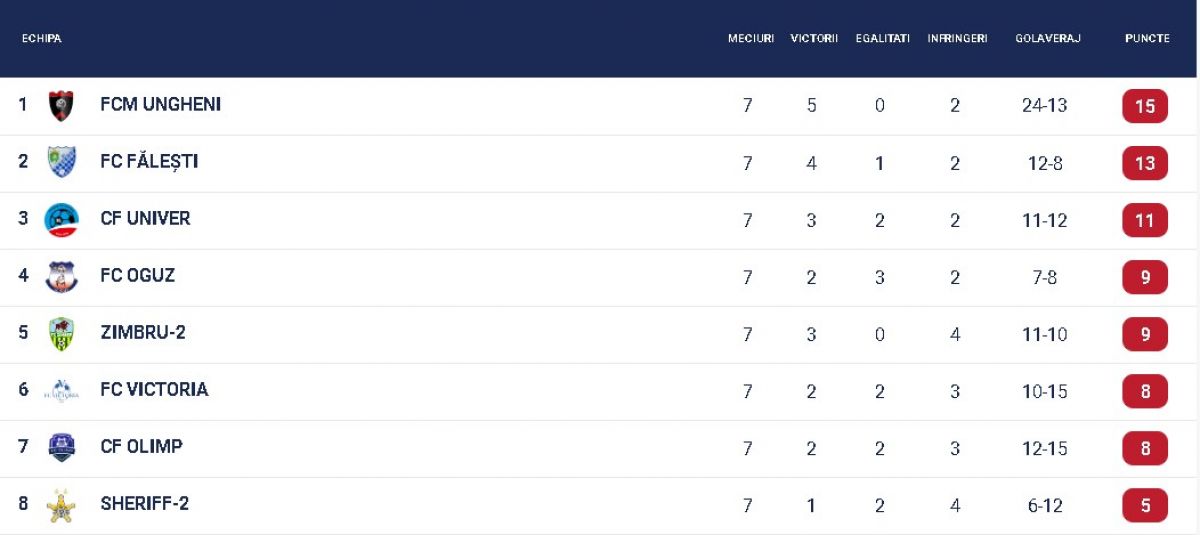
Task: Sort by the GOLAVERAJ column header
Action: tap(1047, 39)
